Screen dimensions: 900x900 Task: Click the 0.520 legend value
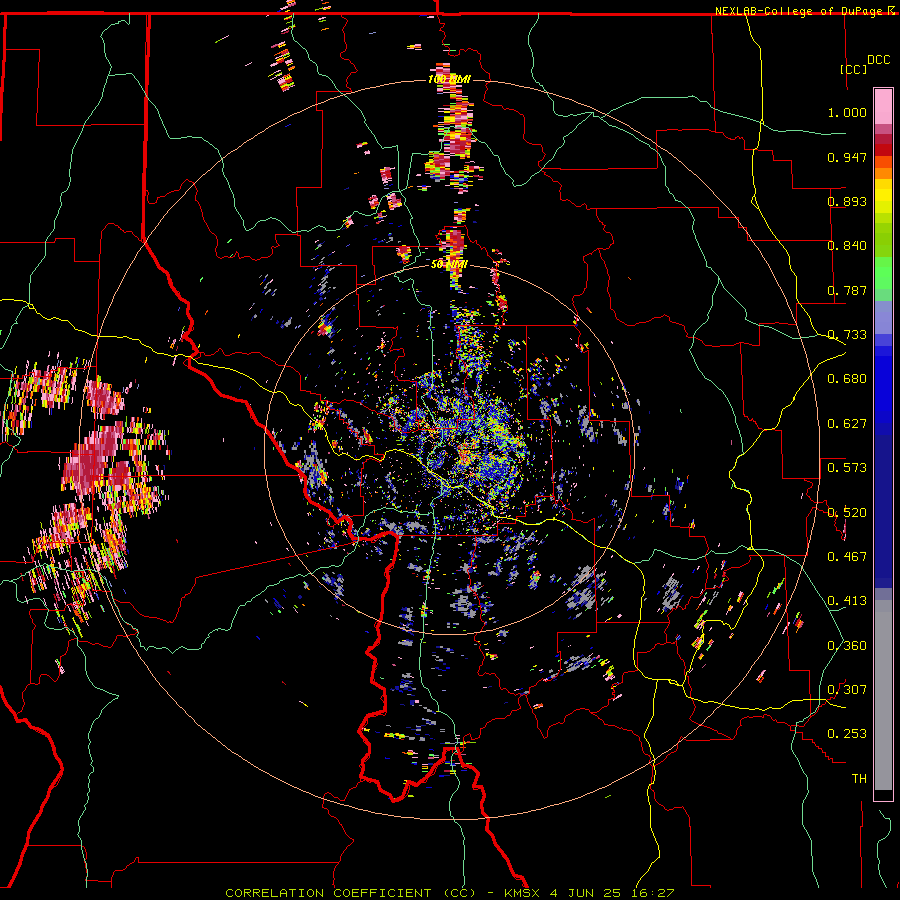[x=847, y=512]
